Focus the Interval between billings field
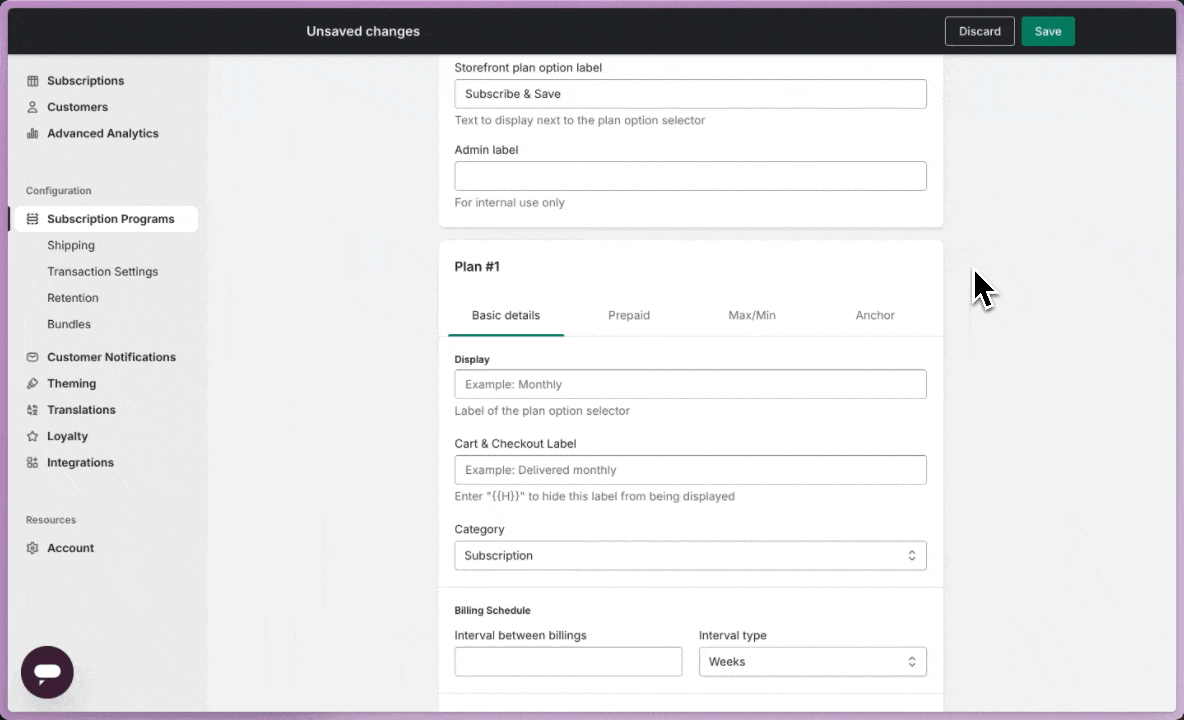This screenshot has width=1184, height=720. 568,662
